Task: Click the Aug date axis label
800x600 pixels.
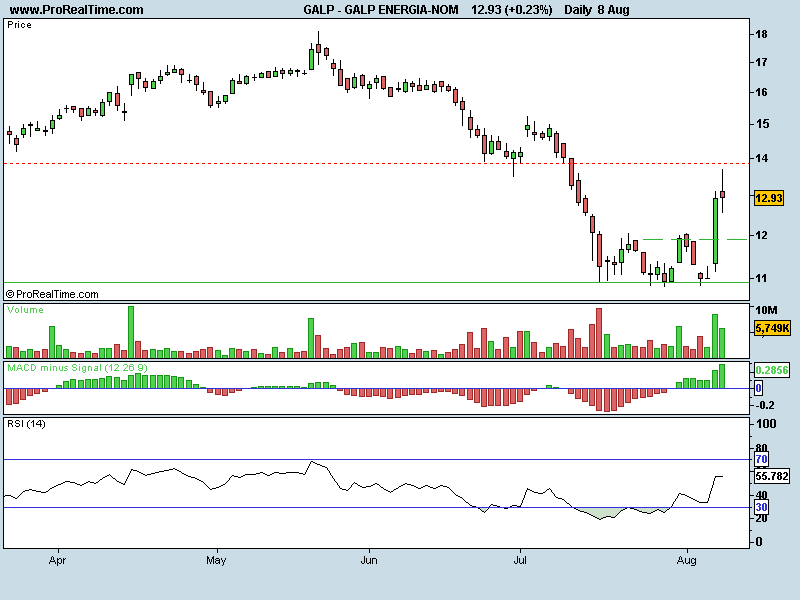Action: pos(686,560)
